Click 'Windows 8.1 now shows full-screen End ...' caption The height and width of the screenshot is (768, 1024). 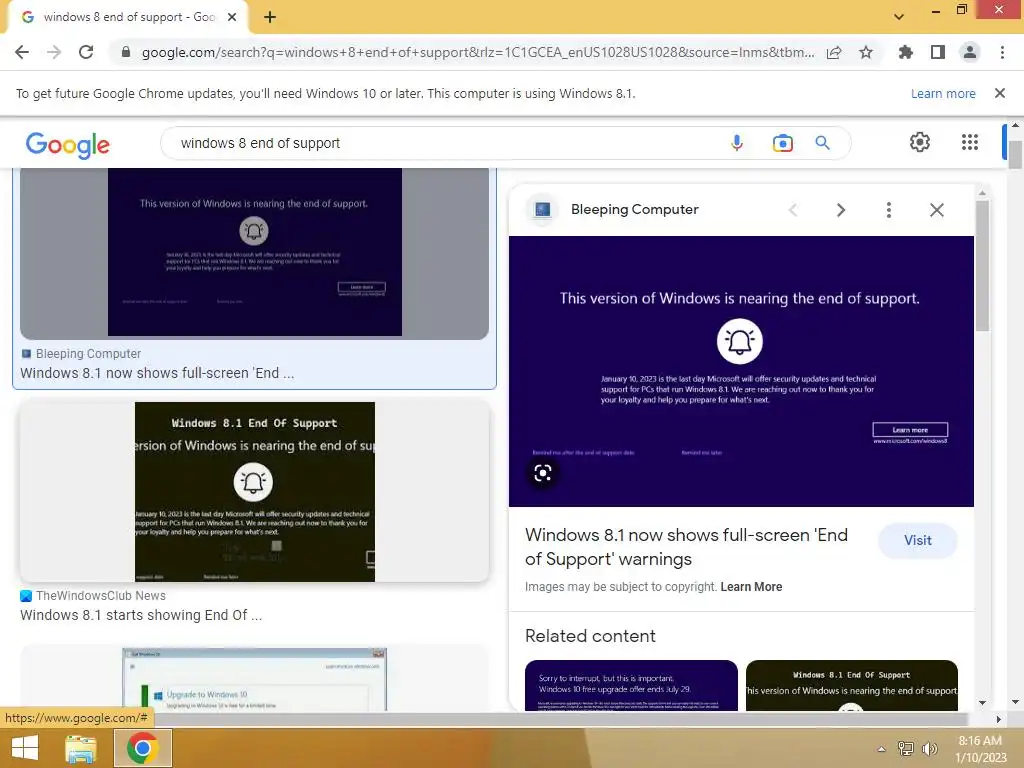pos(157,373)
